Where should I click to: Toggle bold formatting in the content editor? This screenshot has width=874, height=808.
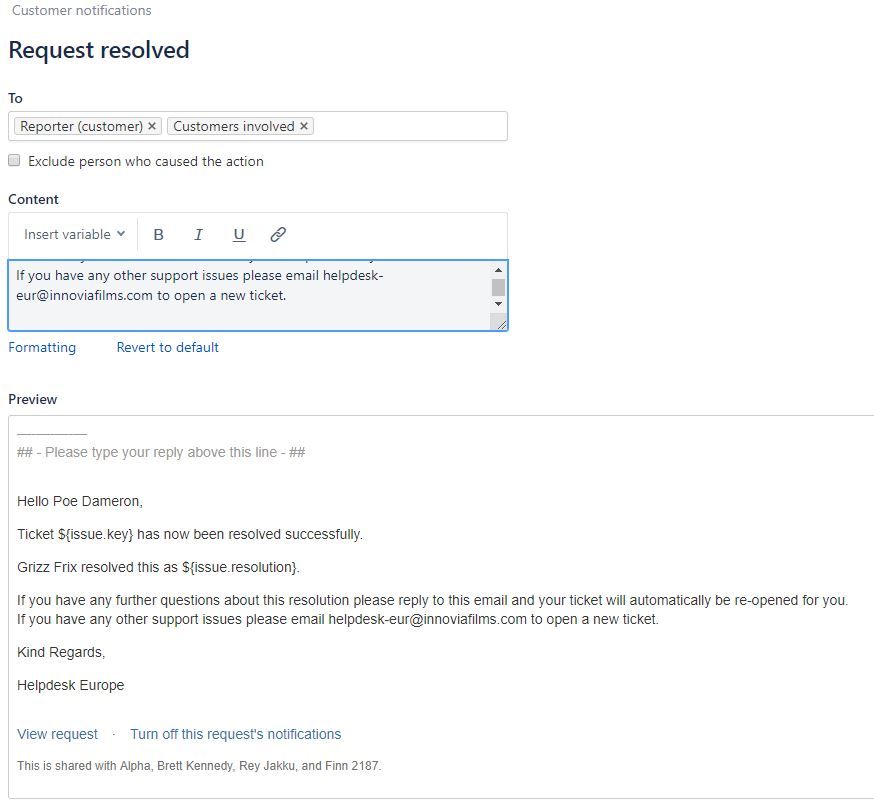pos(159,234)
